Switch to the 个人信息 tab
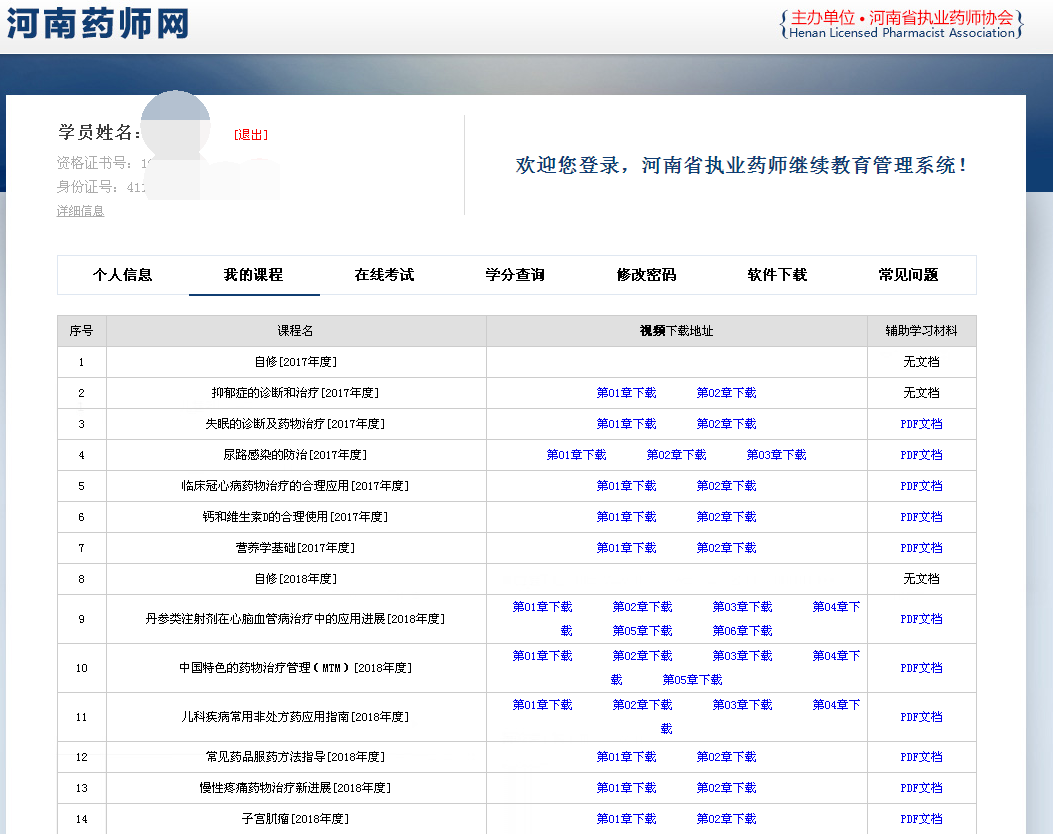Image resolution: width=1053 pixels, height=834 pixels. [x=123, y=275]
